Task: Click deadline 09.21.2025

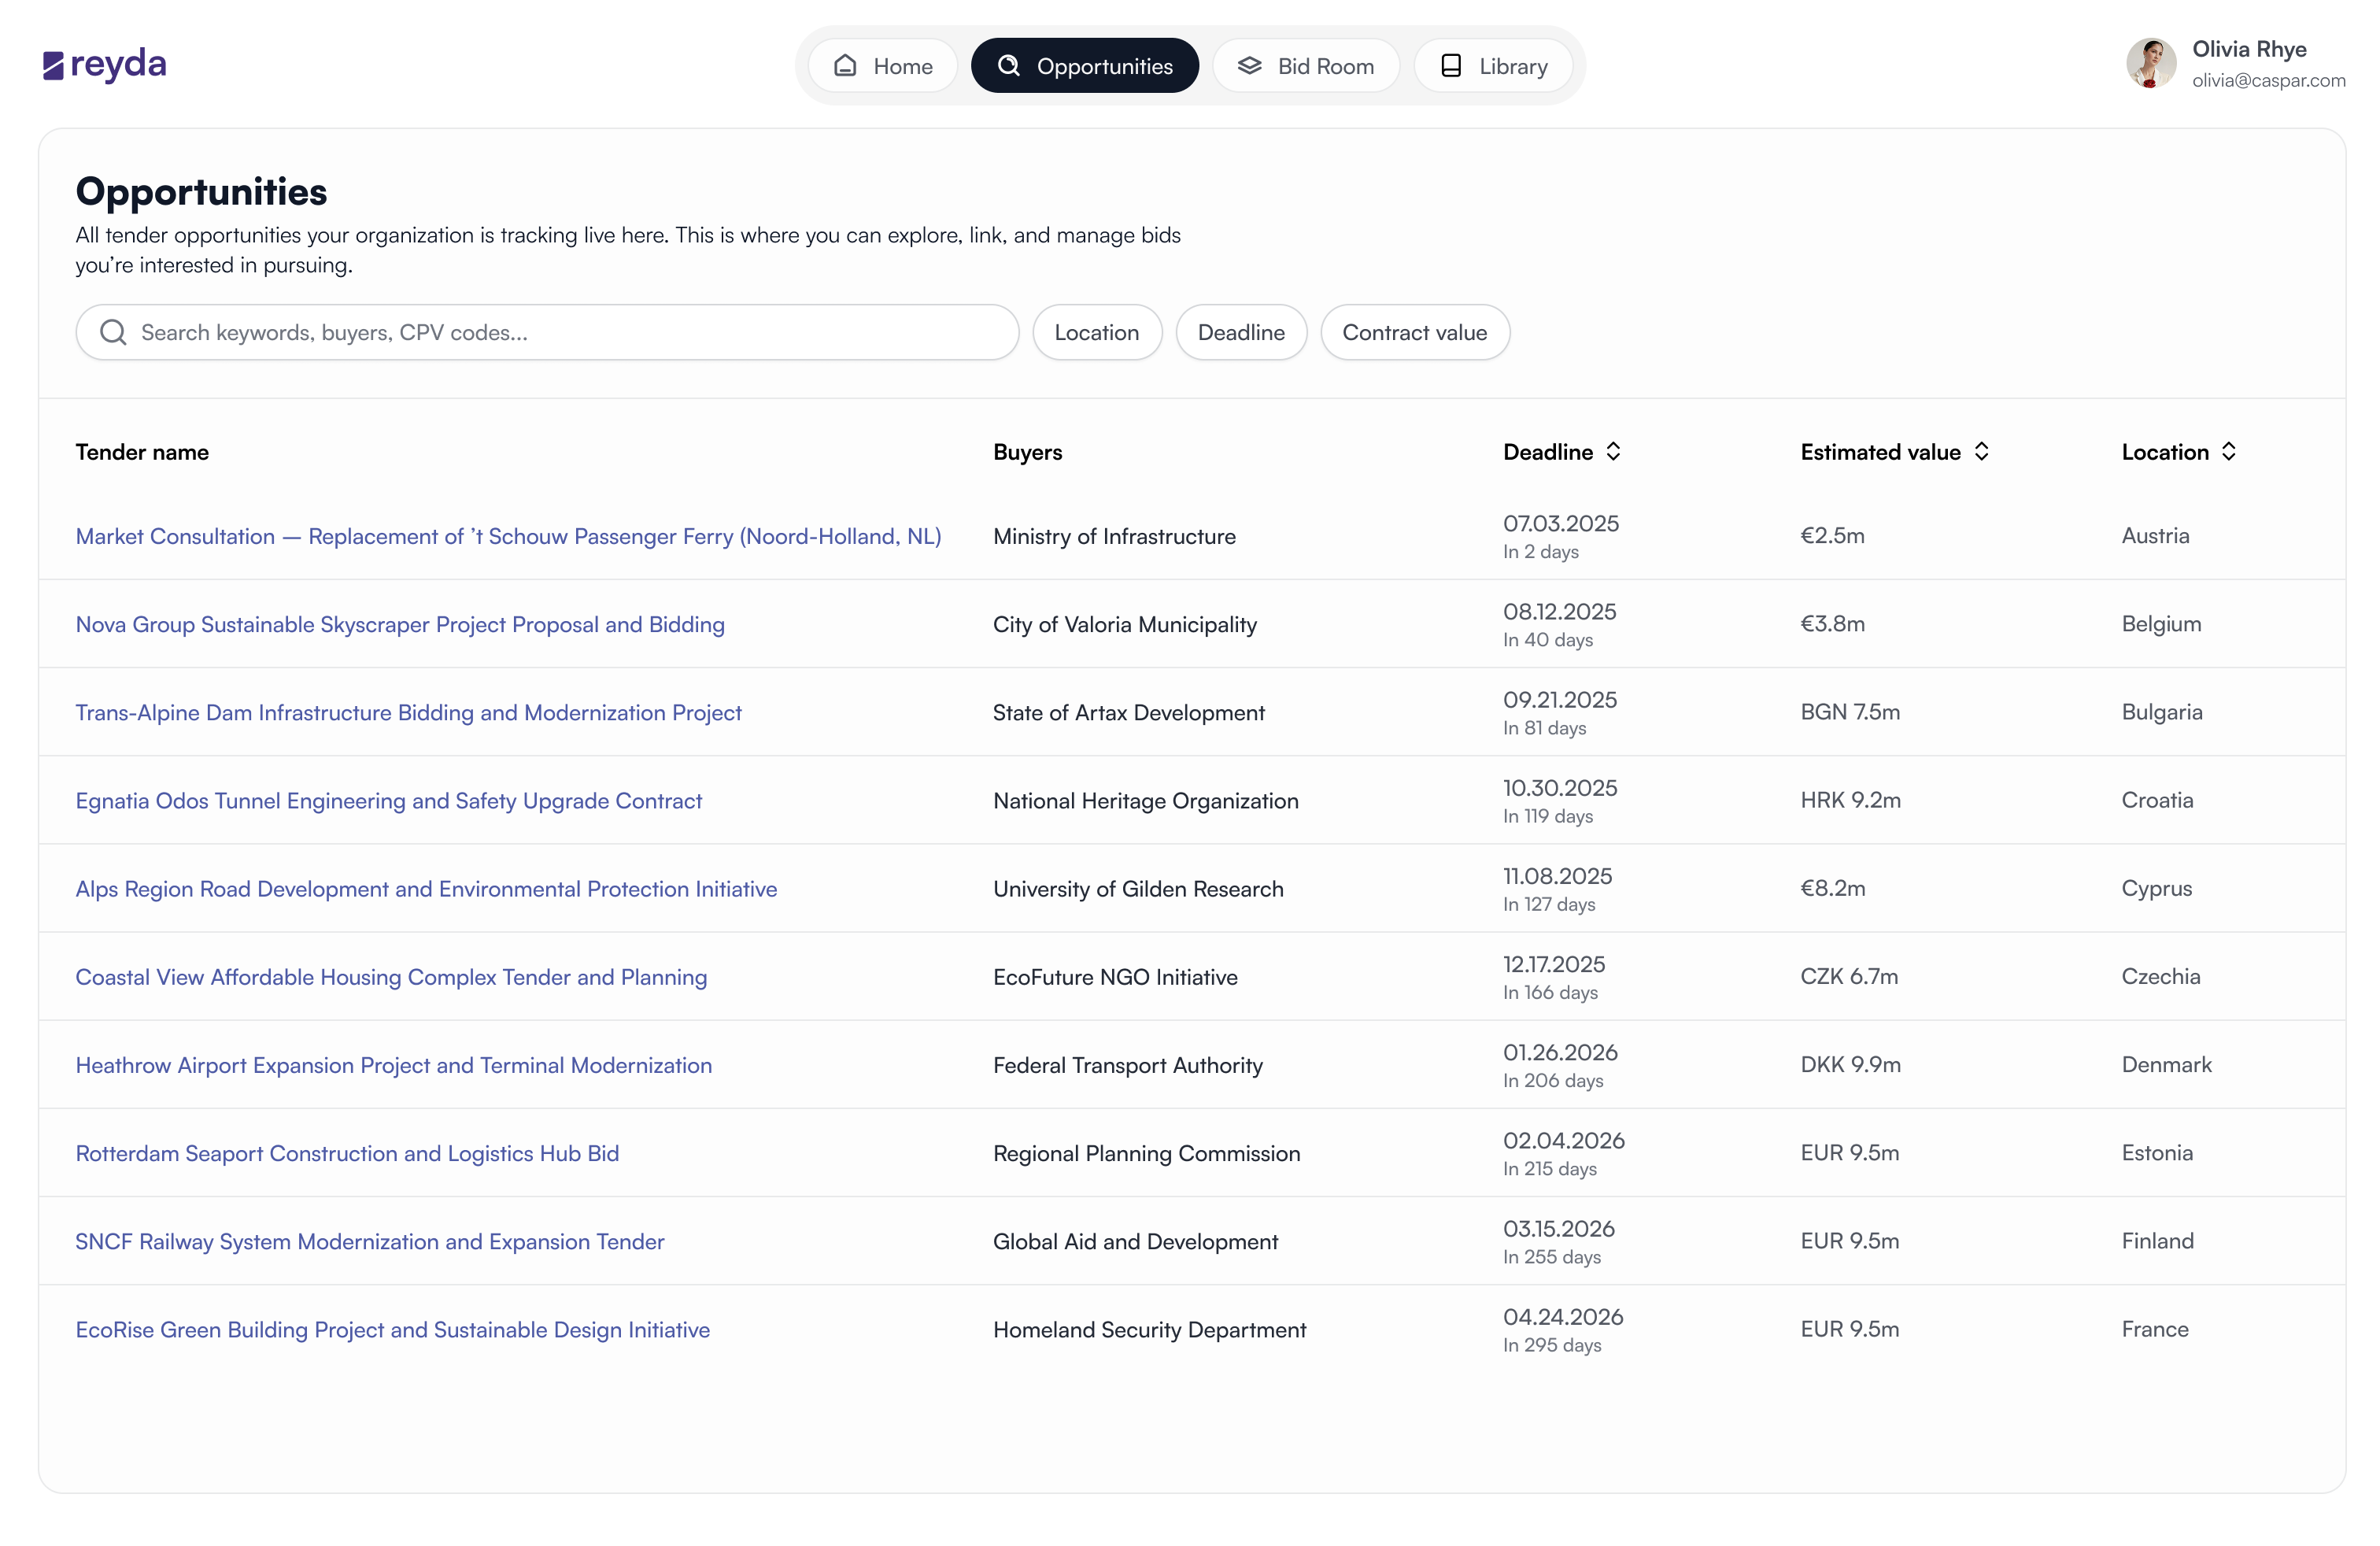Action: tap(1560, 699)
